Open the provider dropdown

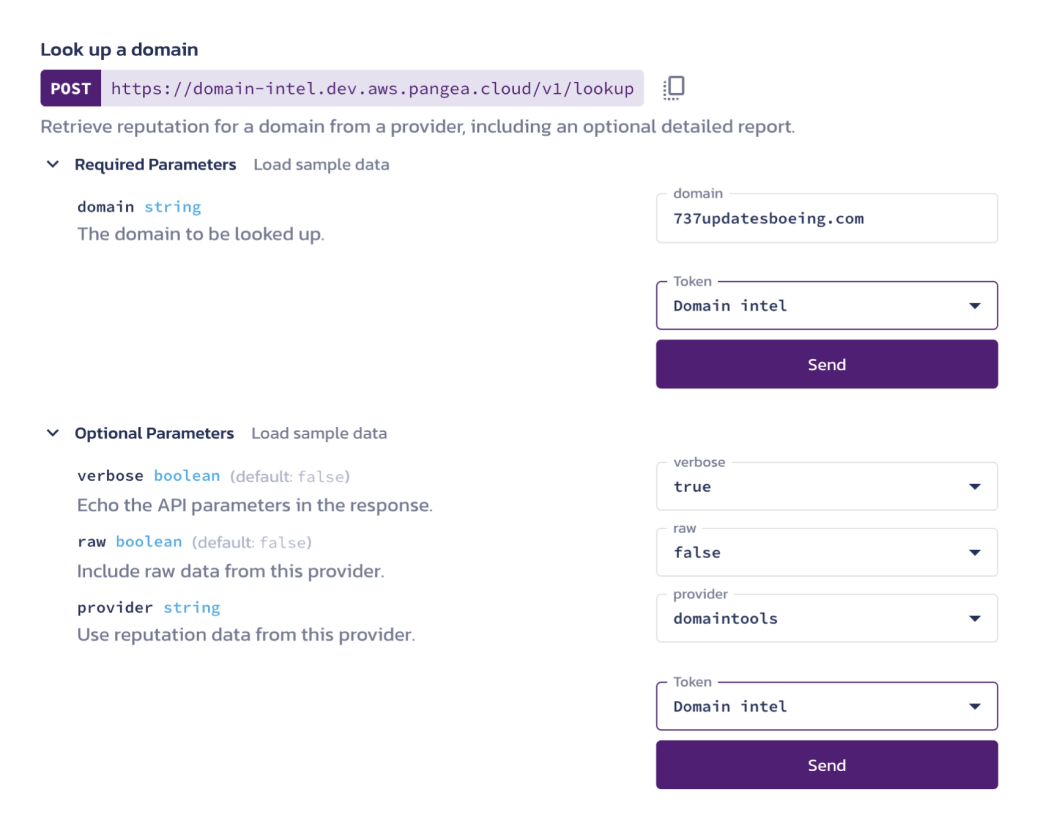coord(826,619)
